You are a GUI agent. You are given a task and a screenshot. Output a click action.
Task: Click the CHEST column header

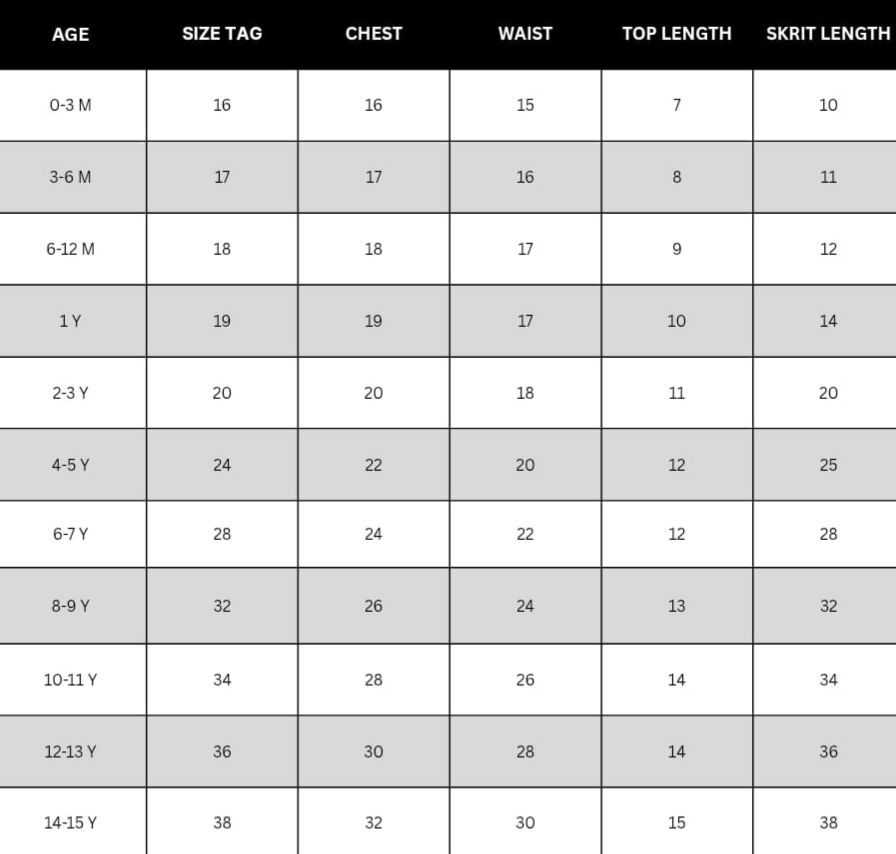[x=374, y=33]
